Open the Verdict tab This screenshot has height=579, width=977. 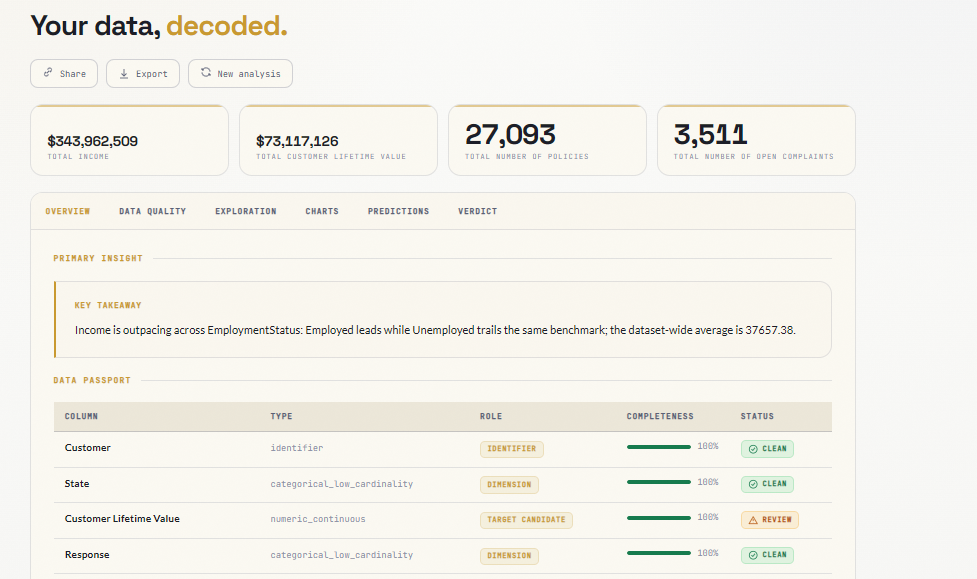(477, 211)
